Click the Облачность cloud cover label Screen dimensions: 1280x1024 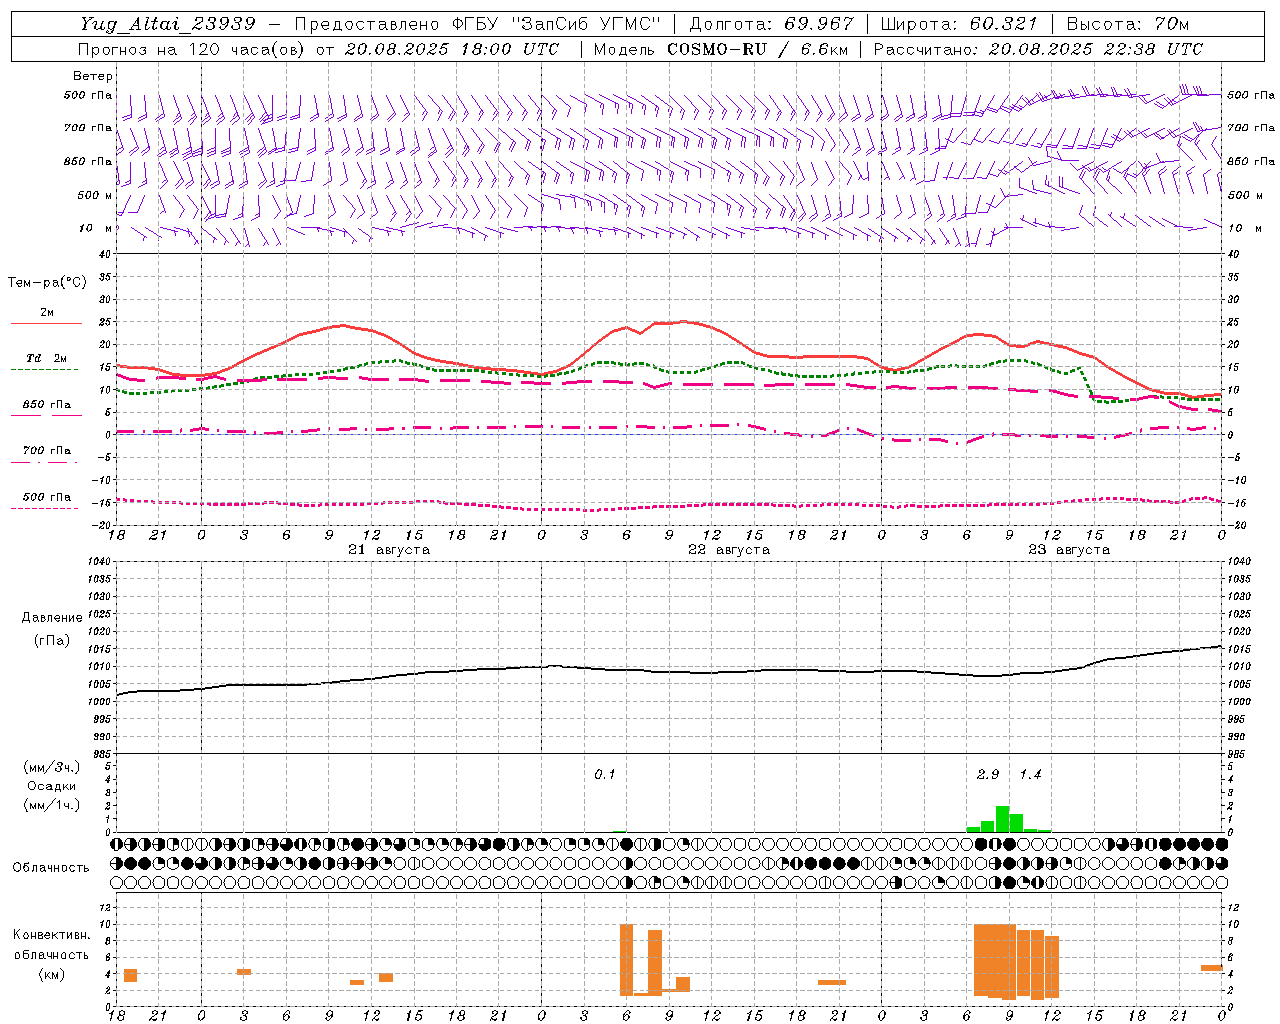point(51,868)
